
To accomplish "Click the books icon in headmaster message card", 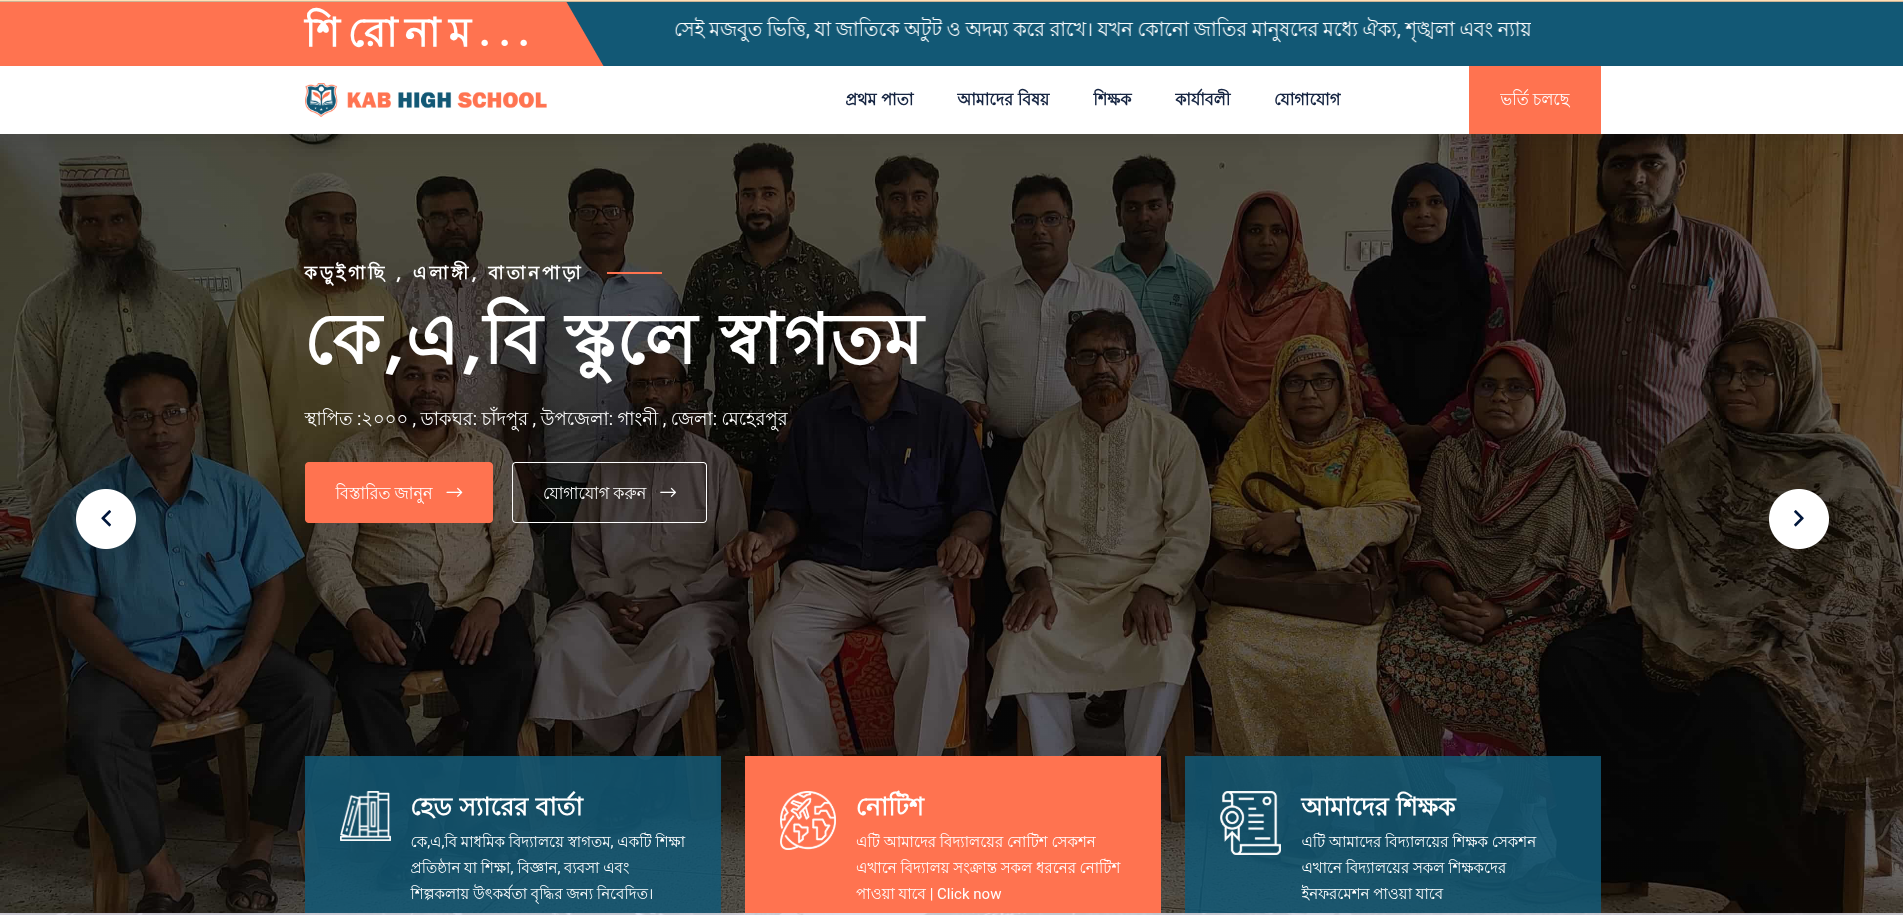I will pos(365,816).
